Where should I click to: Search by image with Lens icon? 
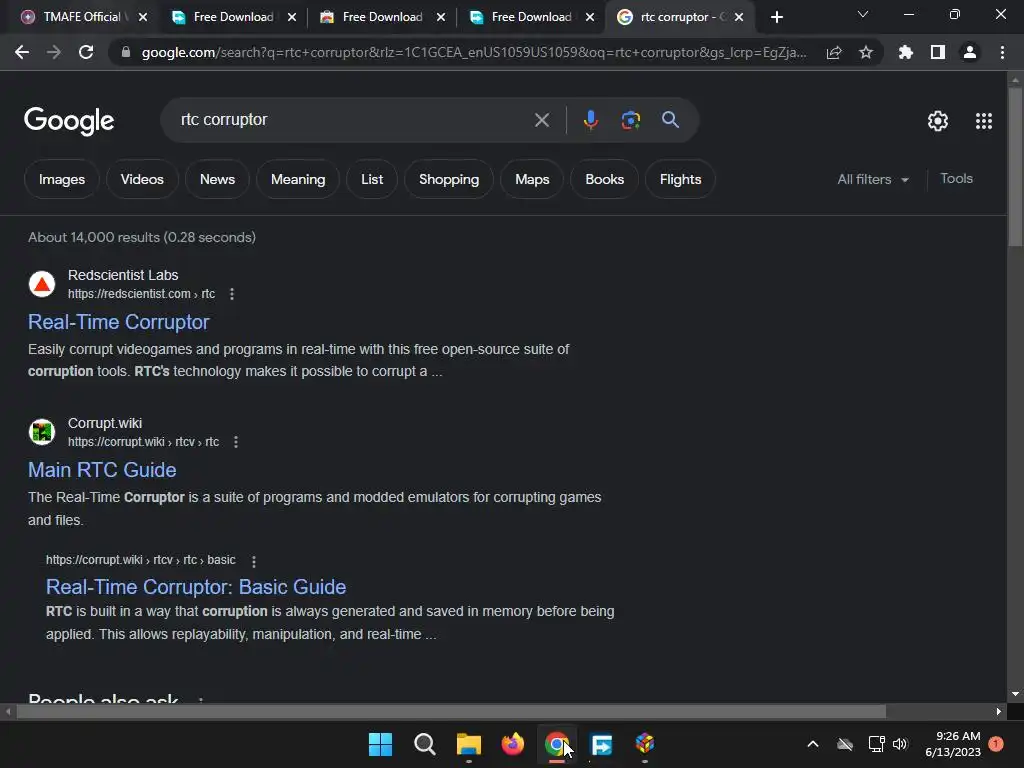(630, 120)
